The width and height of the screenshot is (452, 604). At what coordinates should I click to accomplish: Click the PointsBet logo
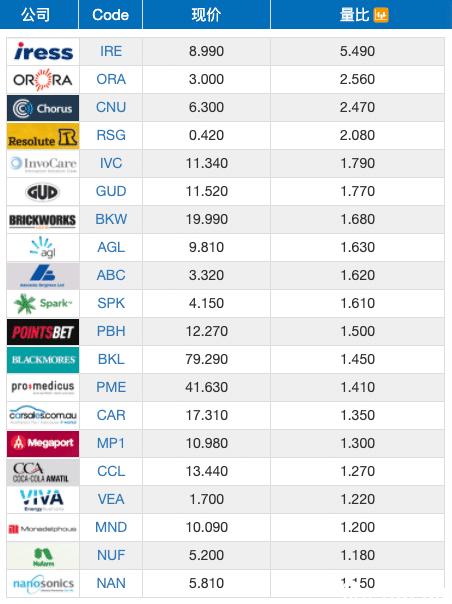click(x=43, y=332)
